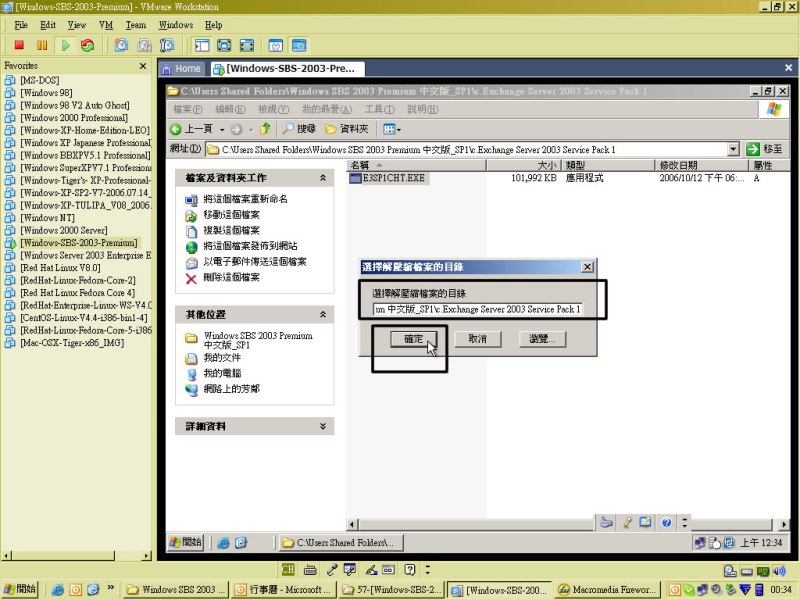The image size is (800, 600).
Task: Click the publish file to web link
Action: pyautogui.click(x=250, y=246)
